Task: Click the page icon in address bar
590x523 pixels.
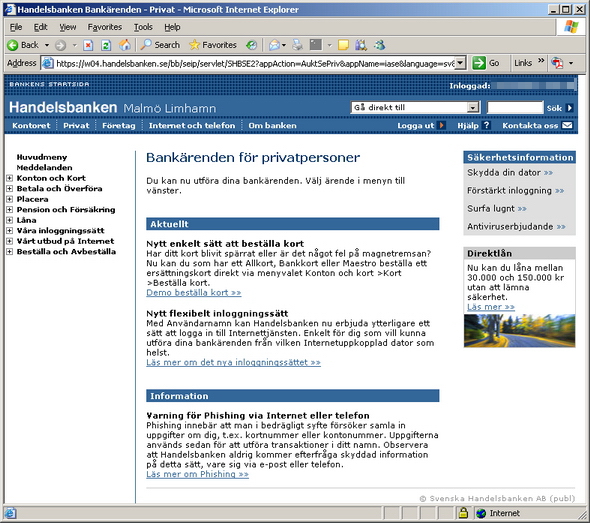Action: [x=47, y=63]
